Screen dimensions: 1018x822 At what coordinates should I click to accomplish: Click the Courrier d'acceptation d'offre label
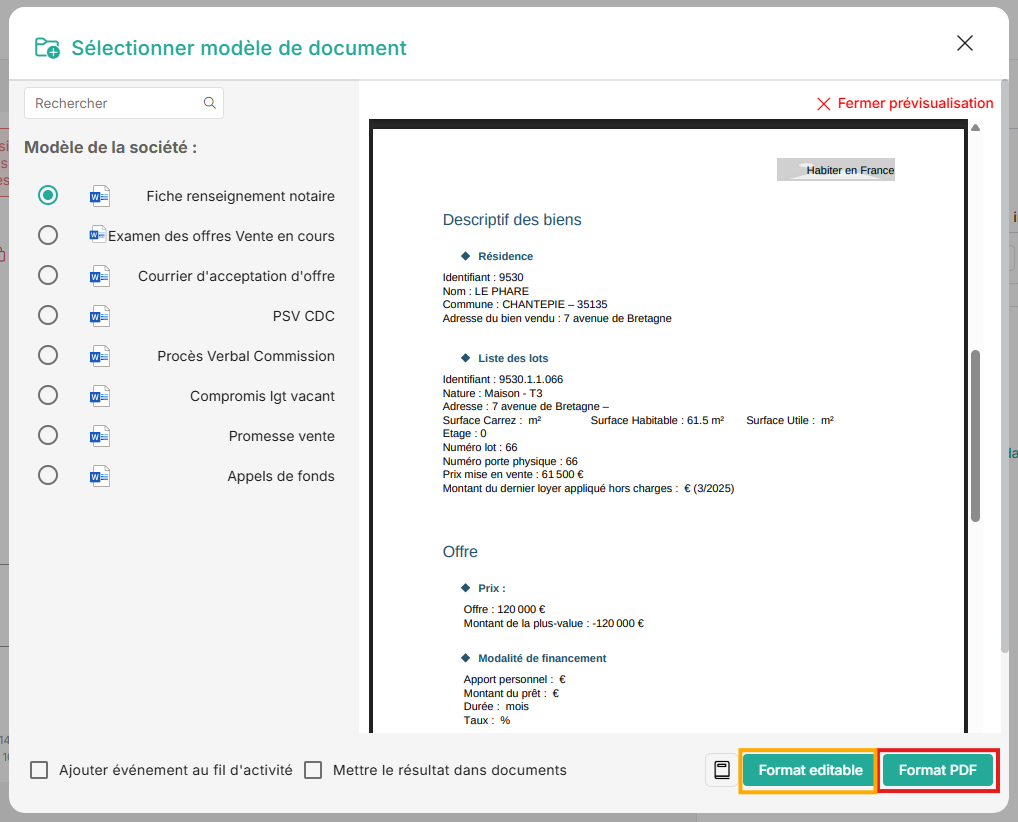pyautogui.click(x=236, y=276)
